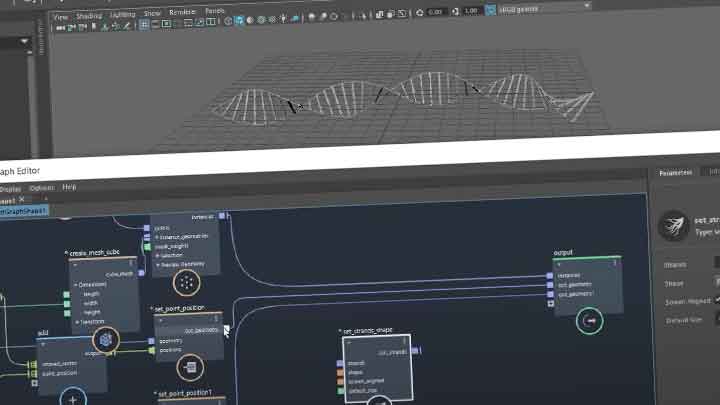Edit the gamma value 1.00 field
The width and height of the screenshot is (720, 405).
tap(471, 11)
